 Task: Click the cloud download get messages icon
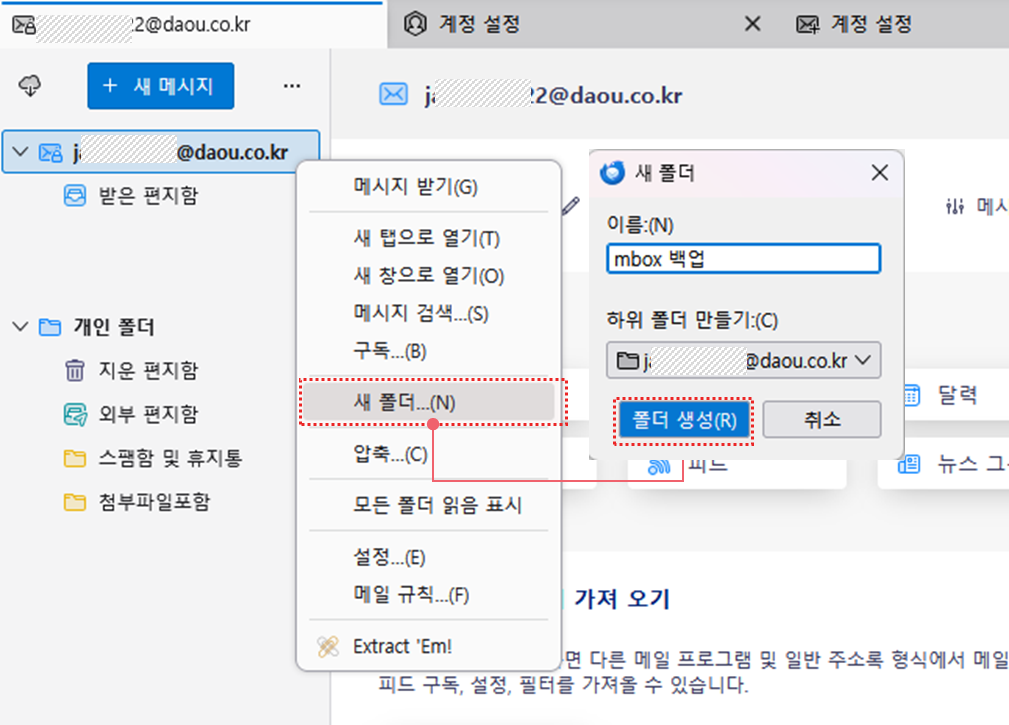(x=30, y=87)
